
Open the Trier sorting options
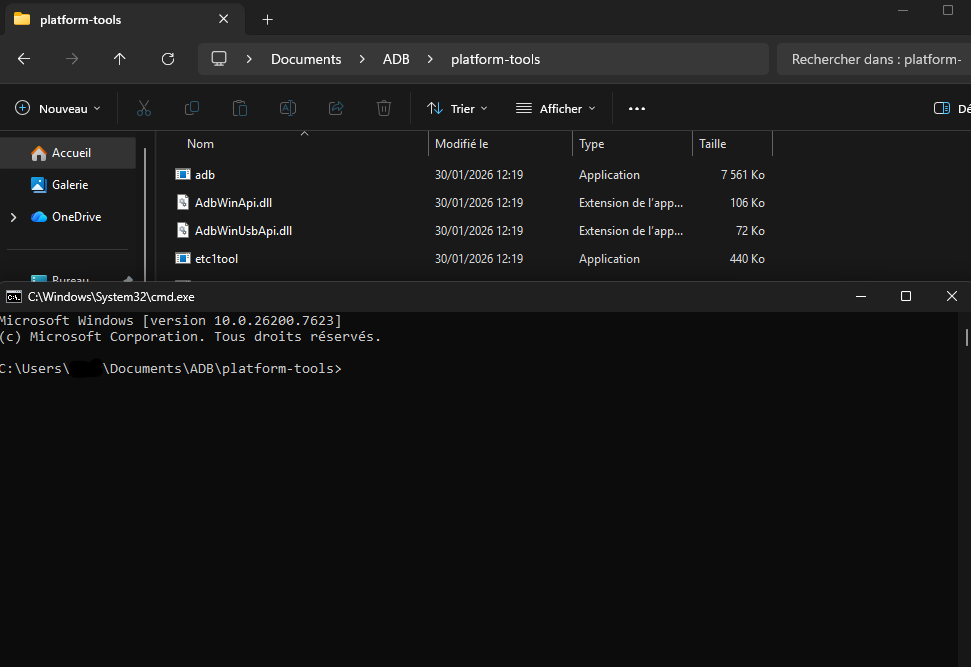tap(456, 108)
